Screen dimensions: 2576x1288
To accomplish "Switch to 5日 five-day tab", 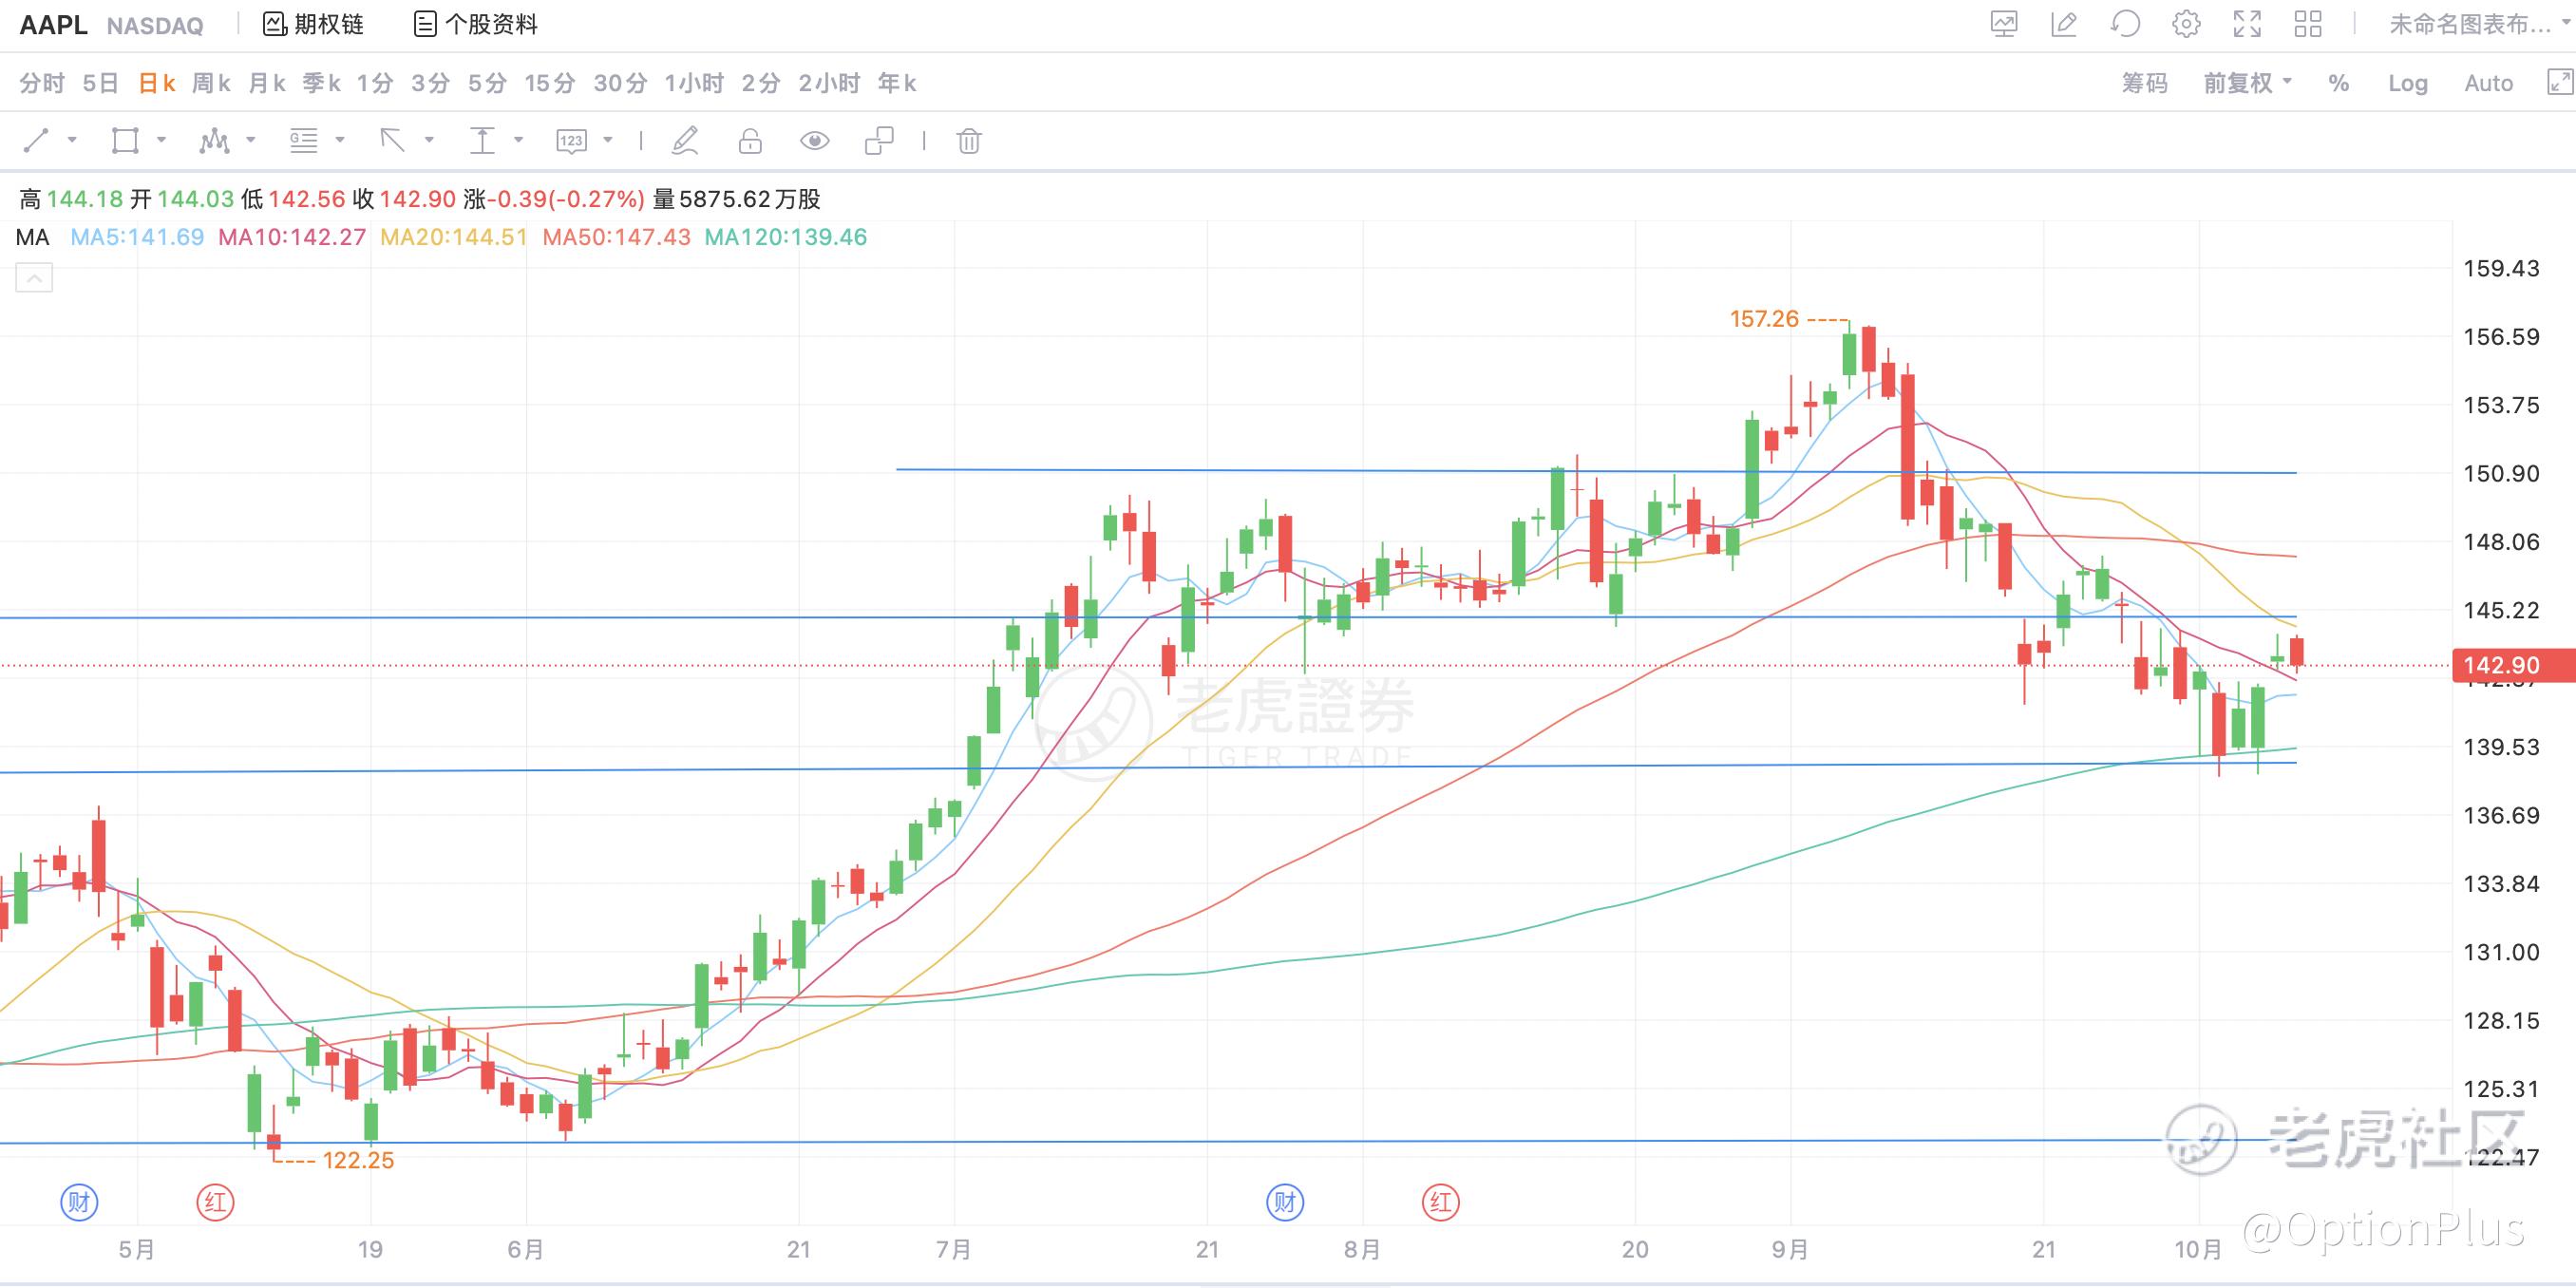I will pyautogui.click(x=101, y=83).
